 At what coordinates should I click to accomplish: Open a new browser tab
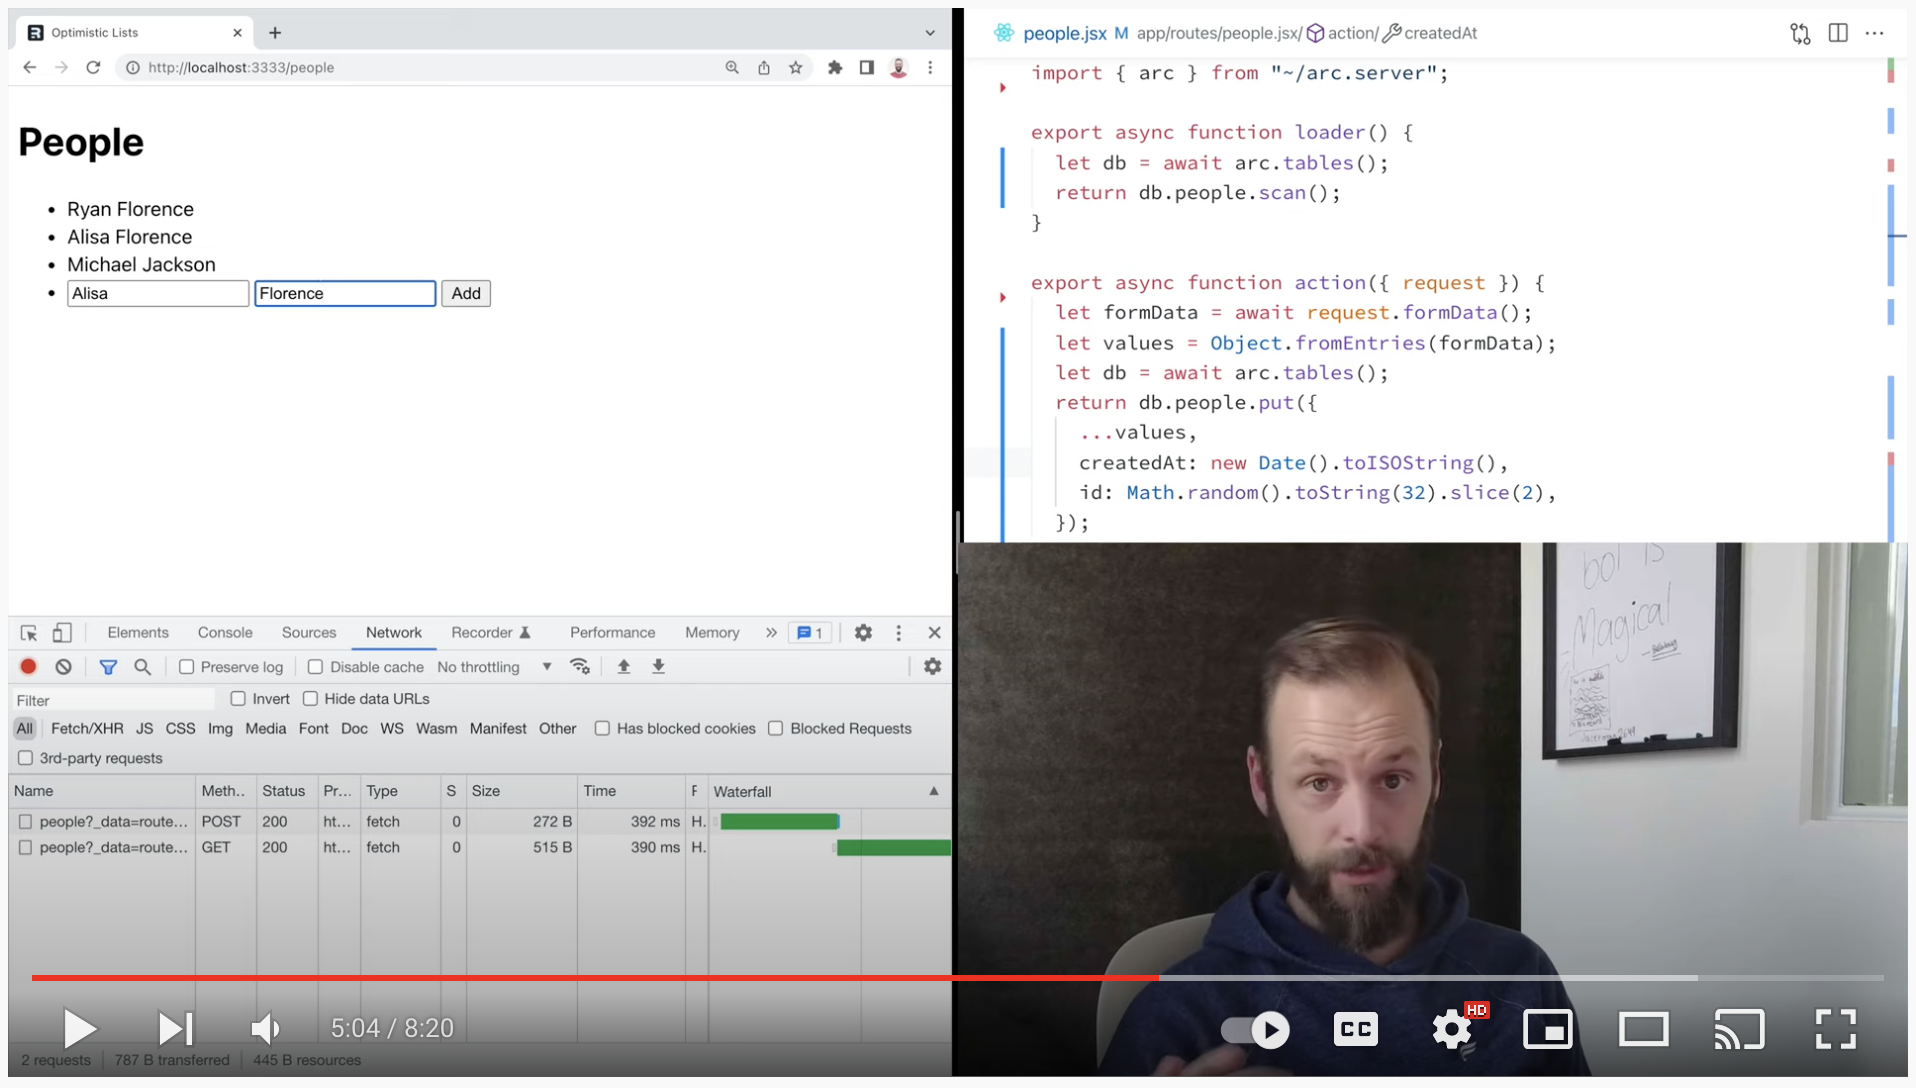(x=275, y=33)
